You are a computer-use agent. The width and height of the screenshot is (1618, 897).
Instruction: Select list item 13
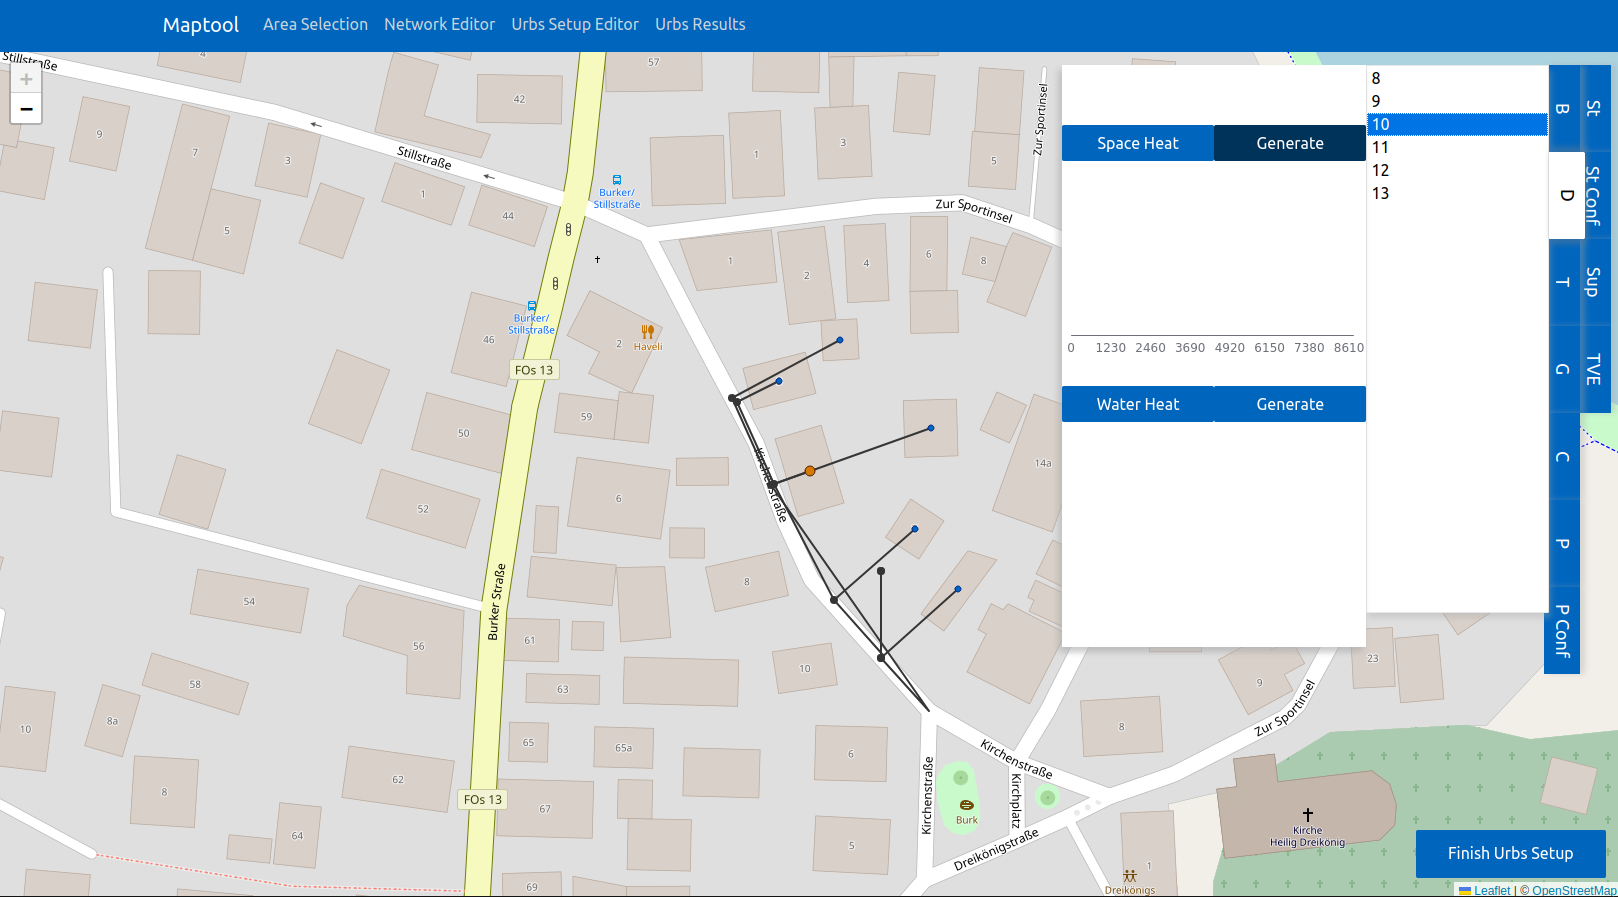[1457, 193]
